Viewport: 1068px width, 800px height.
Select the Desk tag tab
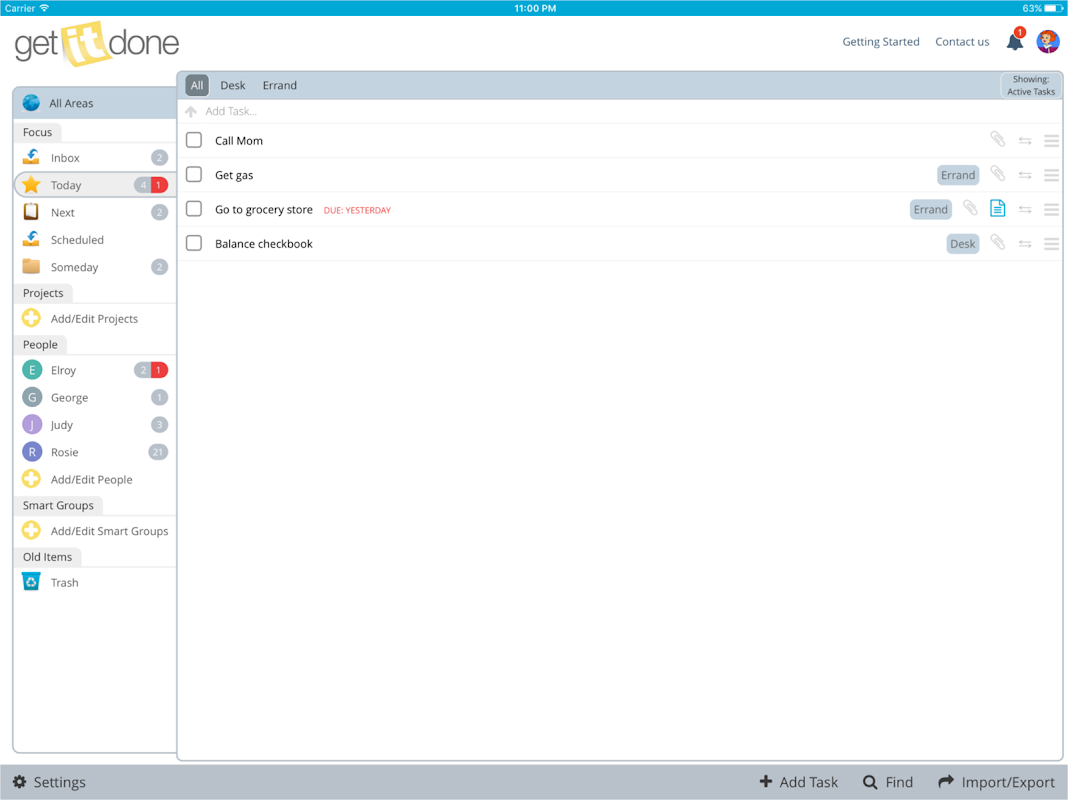tap(233, 85)
